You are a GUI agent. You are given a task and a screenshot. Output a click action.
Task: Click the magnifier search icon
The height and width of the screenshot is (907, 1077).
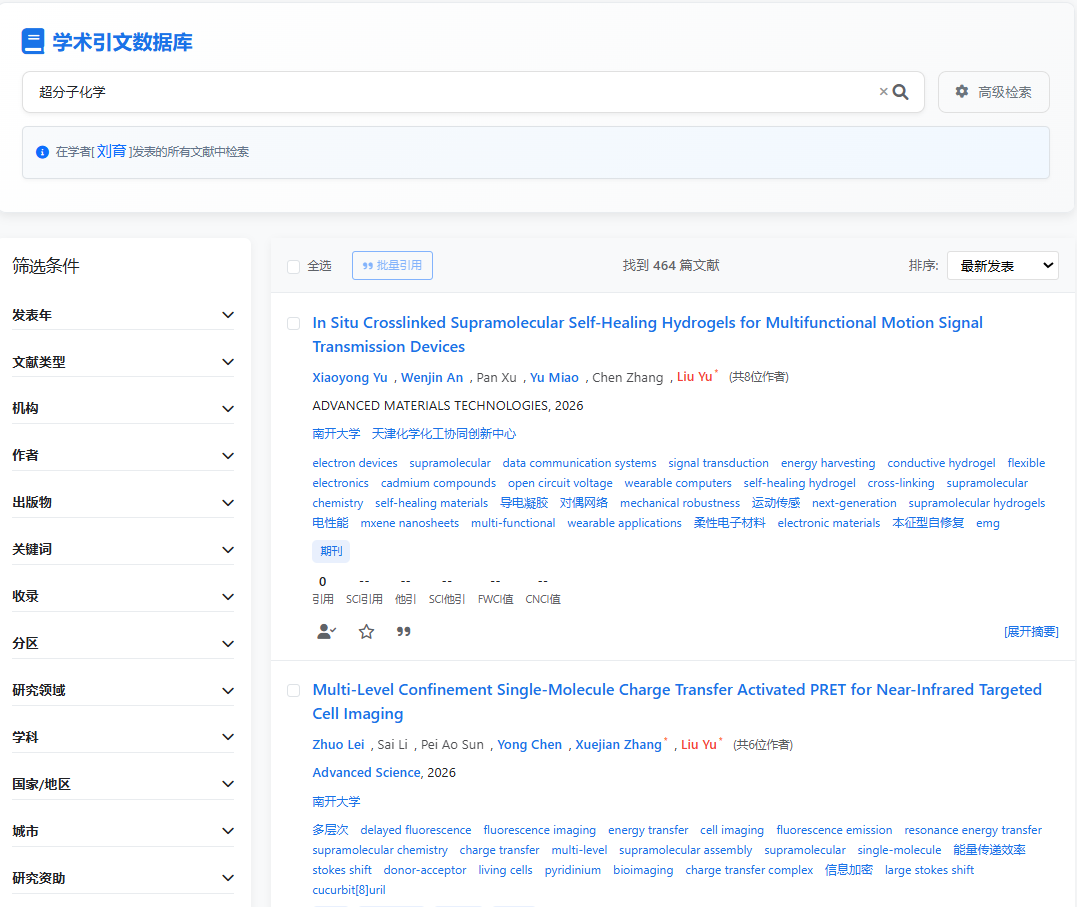click(900, 92)
